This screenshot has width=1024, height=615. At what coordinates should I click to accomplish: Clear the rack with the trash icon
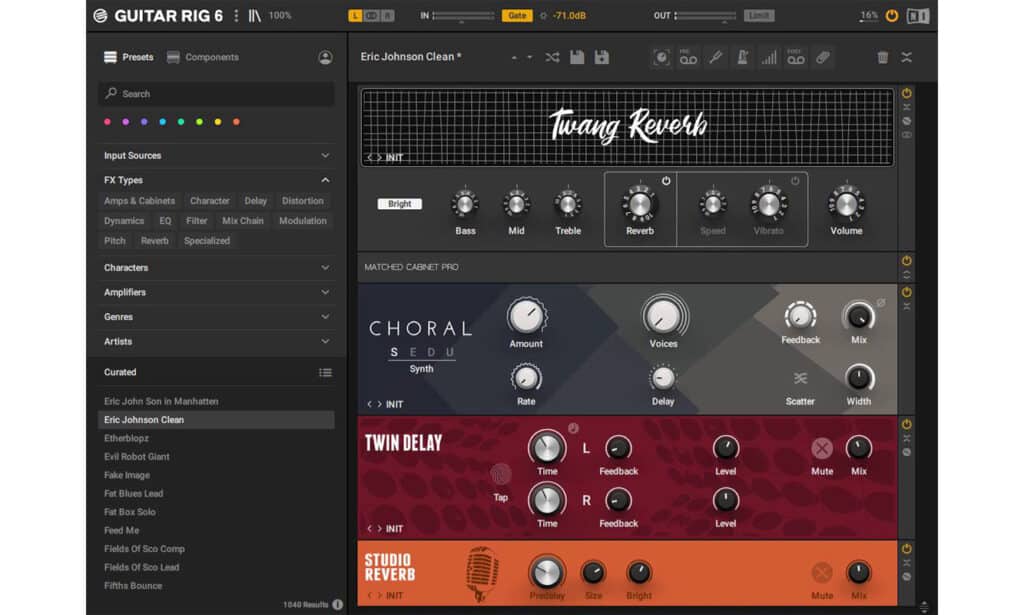[x=883, y=57]
